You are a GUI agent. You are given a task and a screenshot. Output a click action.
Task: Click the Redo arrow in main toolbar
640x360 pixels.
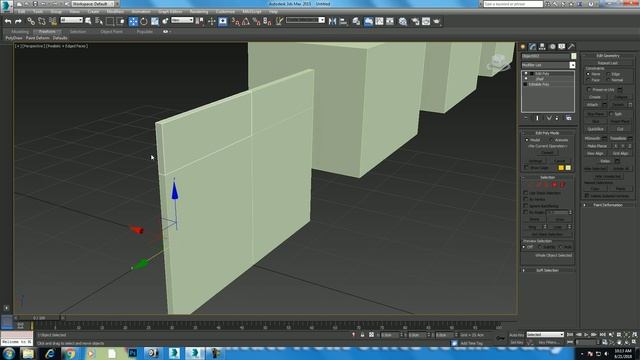point(18,21)
